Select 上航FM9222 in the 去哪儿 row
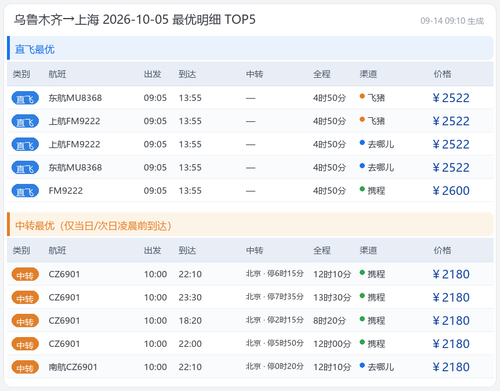This screenshot has height=391, width=500. 74,144
